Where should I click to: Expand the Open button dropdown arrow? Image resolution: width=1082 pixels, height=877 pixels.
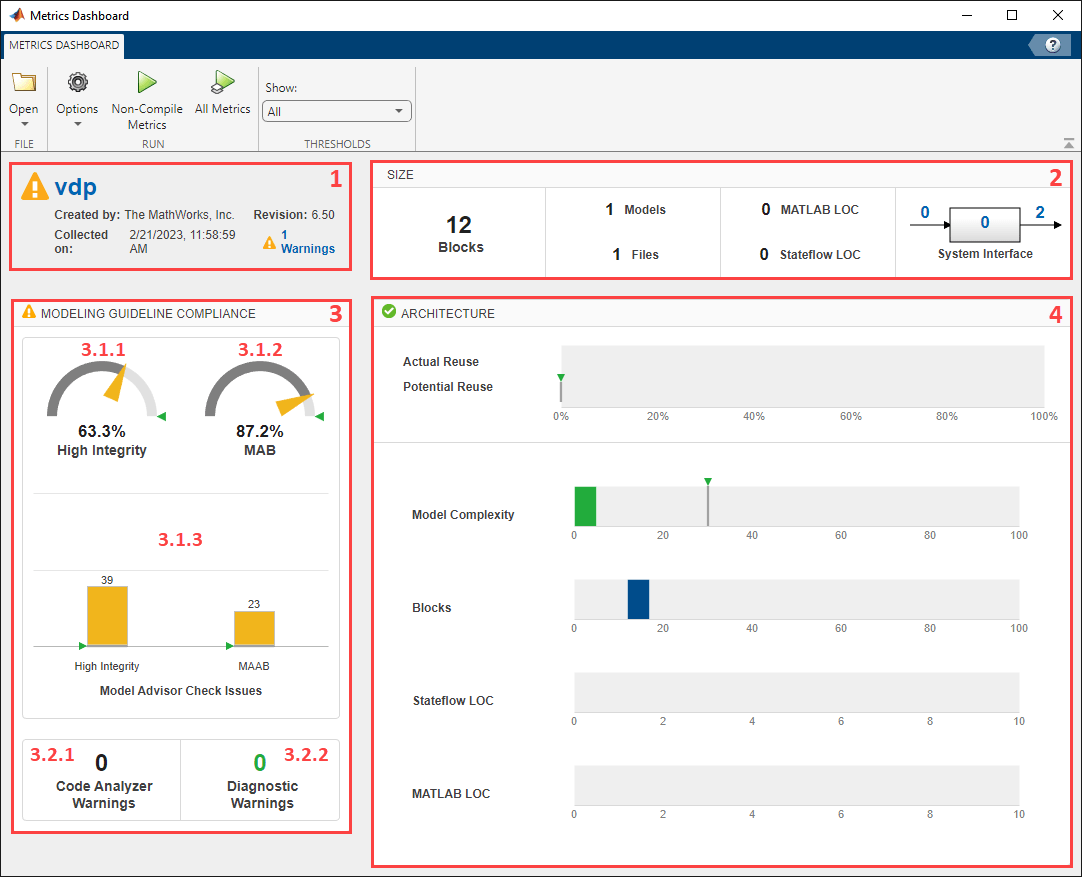click(23, 125)
